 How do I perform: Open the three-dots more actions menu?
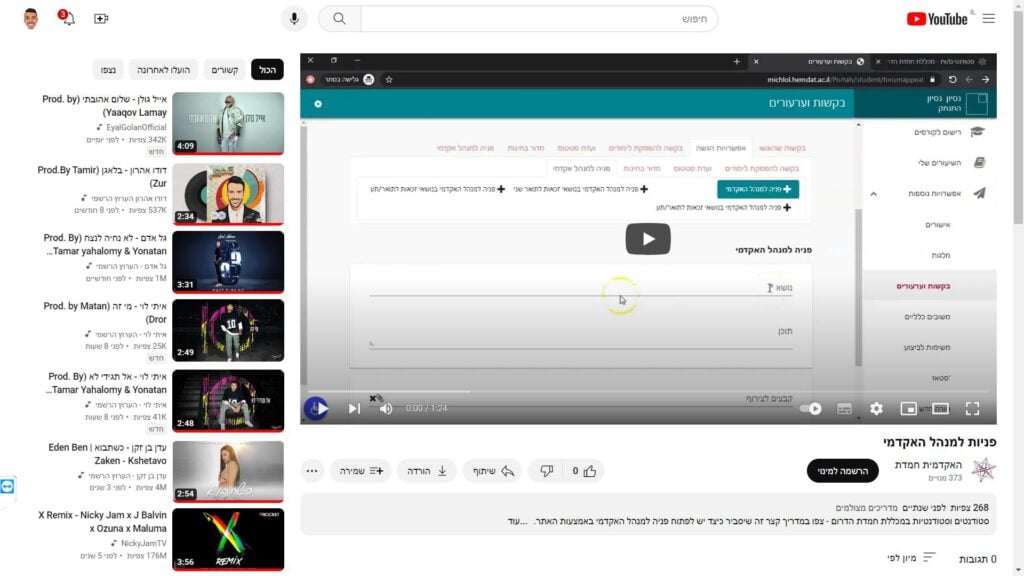(x=312, y=470)
